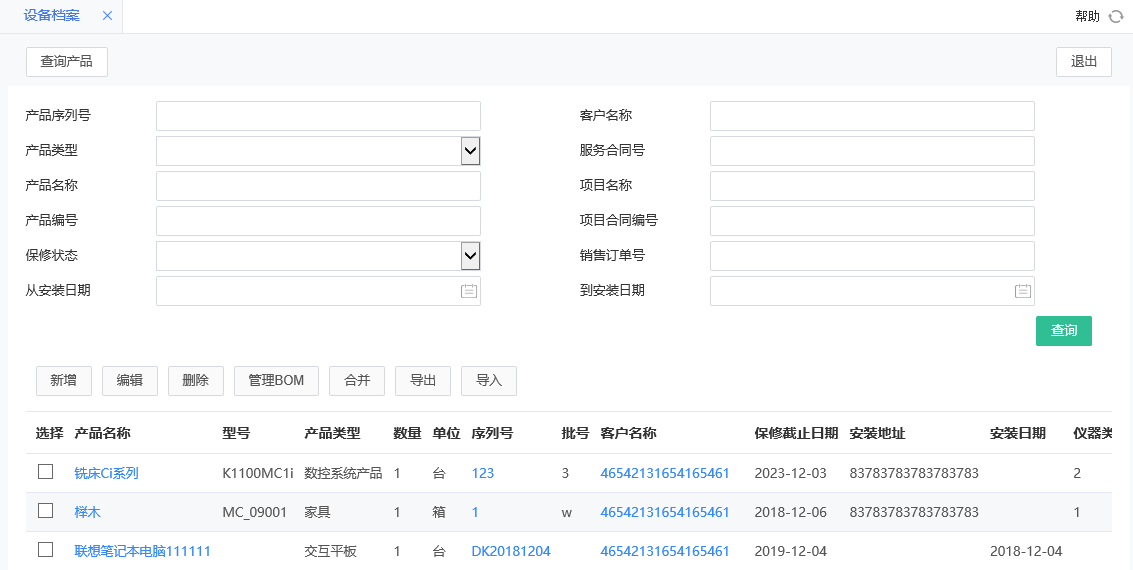Export records with 导出 button

[x=423, y=380]
